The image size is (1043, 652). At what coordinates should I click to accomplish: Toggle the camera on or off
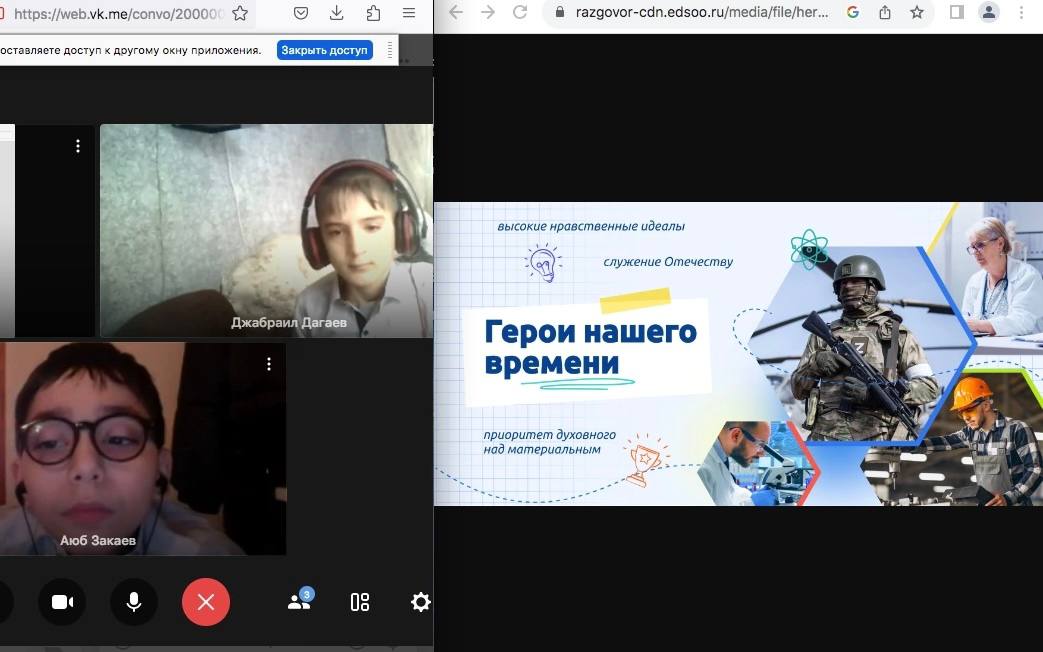[62, 602]
